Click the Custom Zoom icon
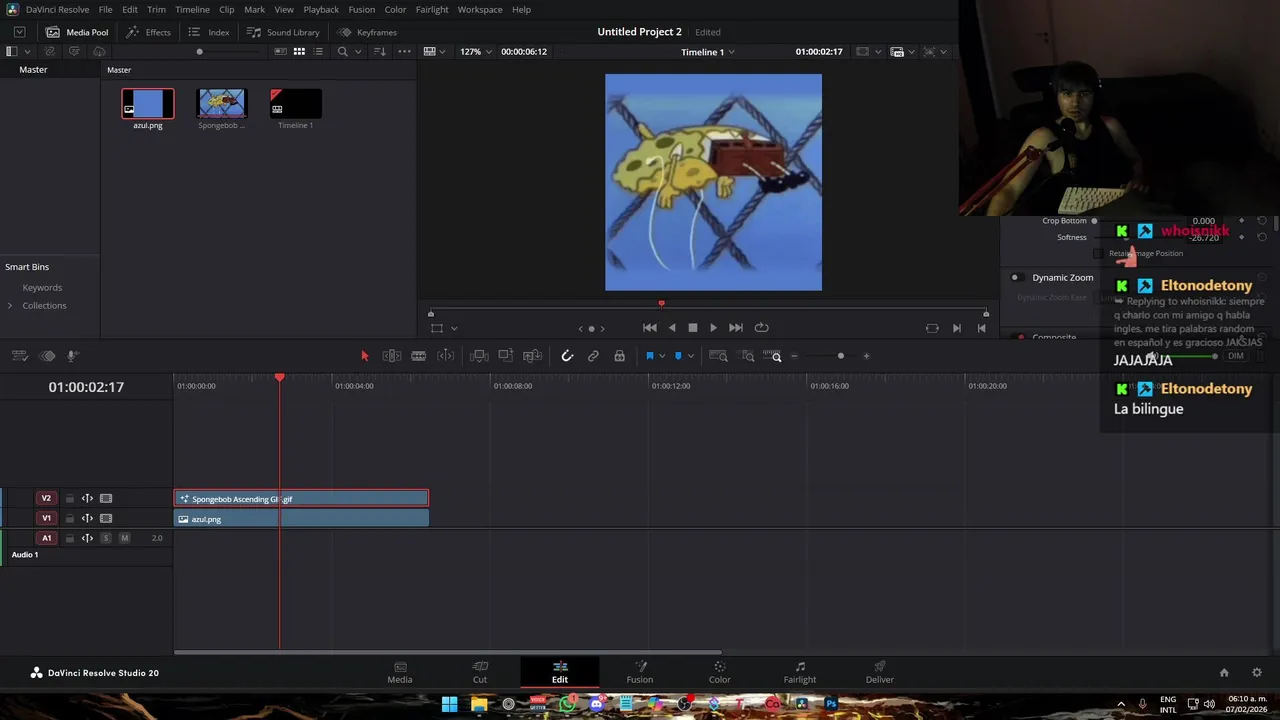The width and height of the screenshot is (1280, 720). point(773,356)
